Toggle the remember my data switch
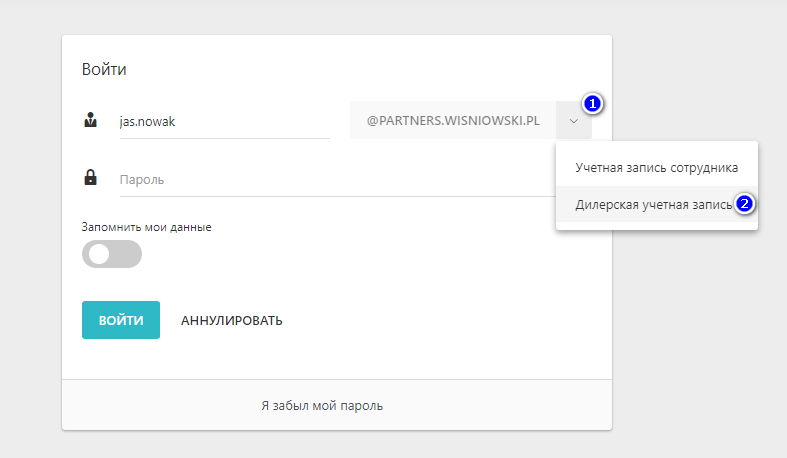The image size is (787, 458). 112,254
